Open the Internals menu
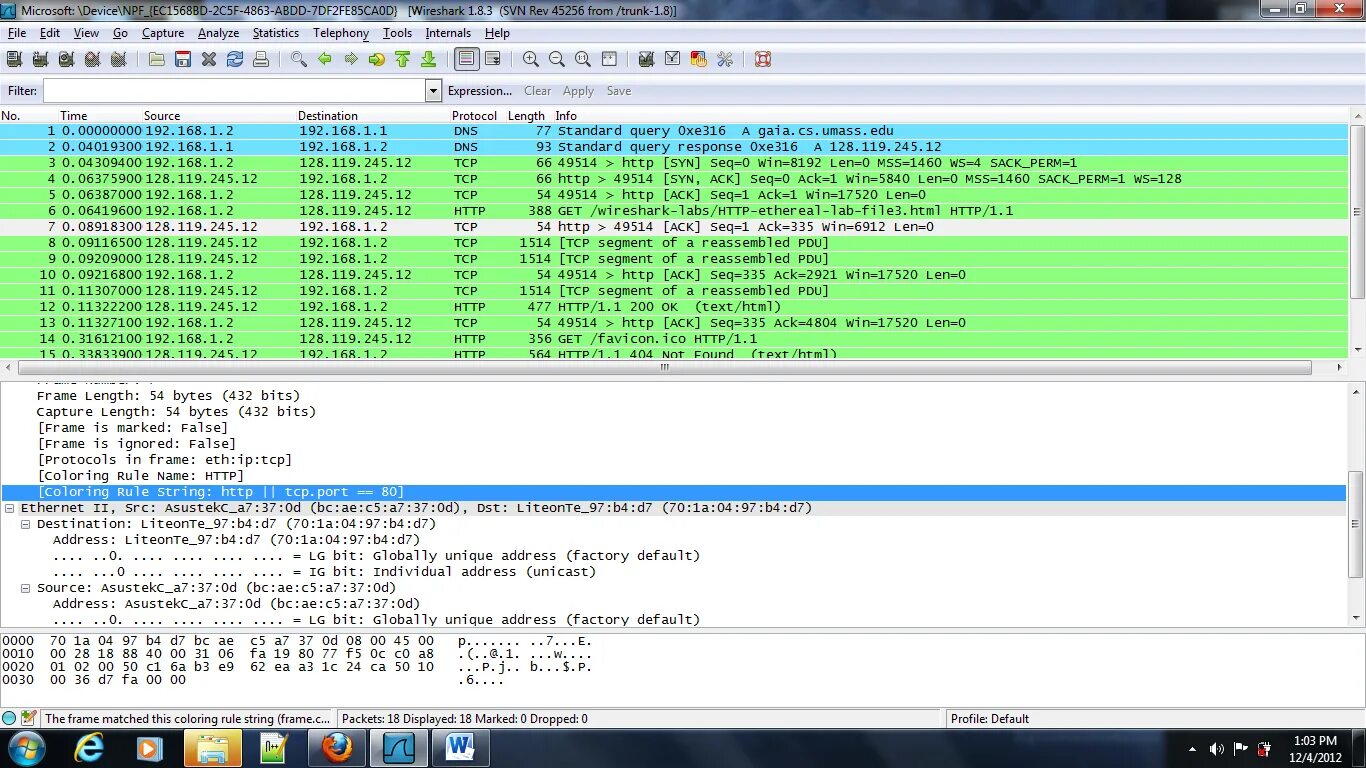The height and width of the screenshot is (768, 1366). (448, 33)
